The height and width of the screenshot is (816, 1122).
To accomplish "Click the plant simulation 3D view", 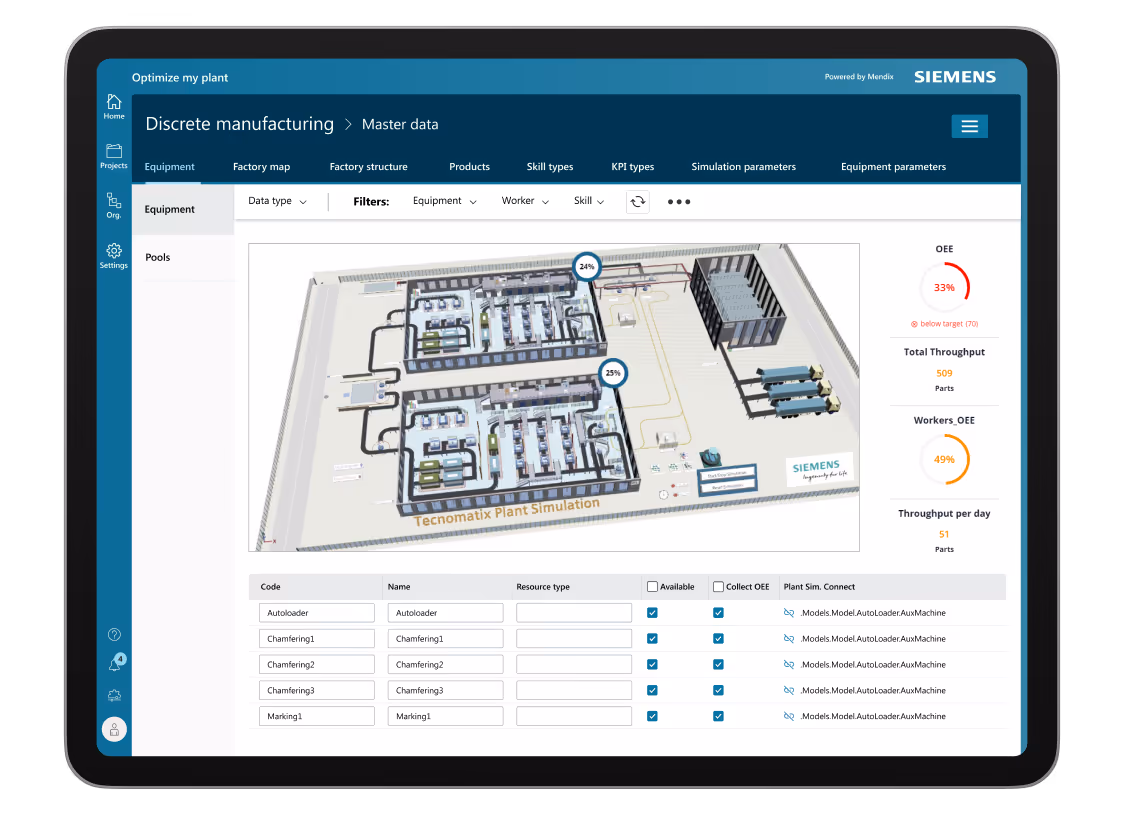I will [554, 397].
